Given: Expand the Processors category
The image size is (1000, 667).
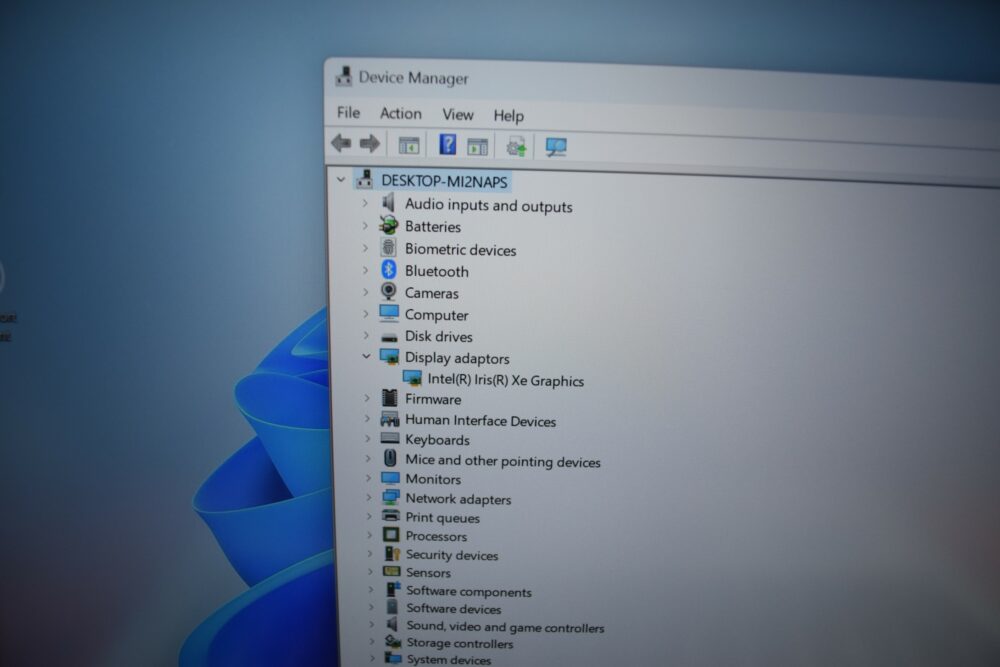Looking at the screenshot, I should (x=369, y=534).
